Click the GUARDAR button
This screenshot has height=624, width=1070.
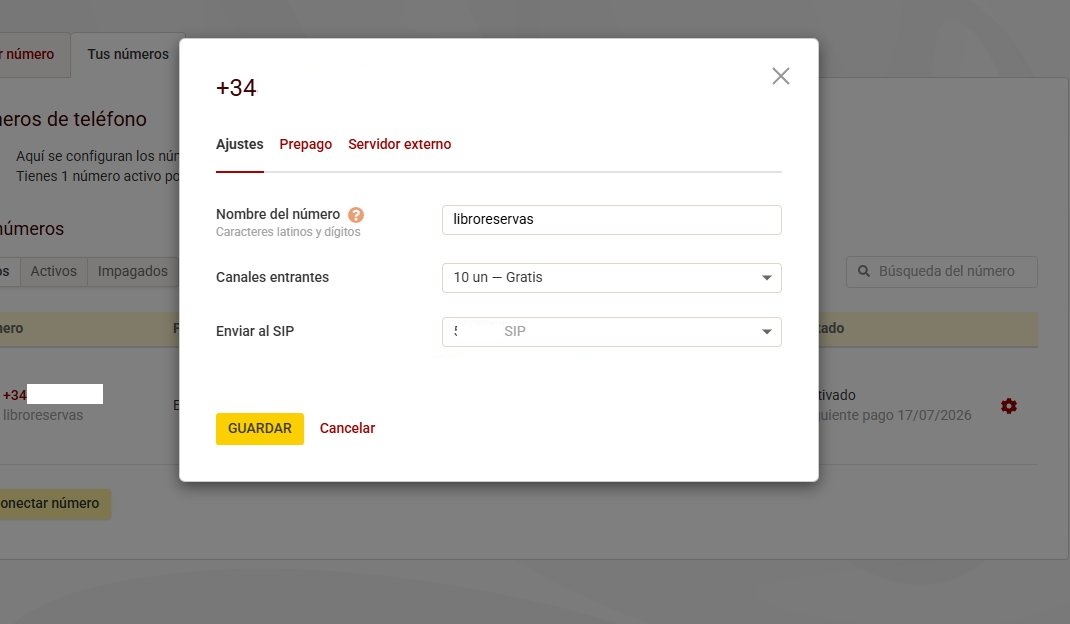pyautogui.click(x=259, y=429)
